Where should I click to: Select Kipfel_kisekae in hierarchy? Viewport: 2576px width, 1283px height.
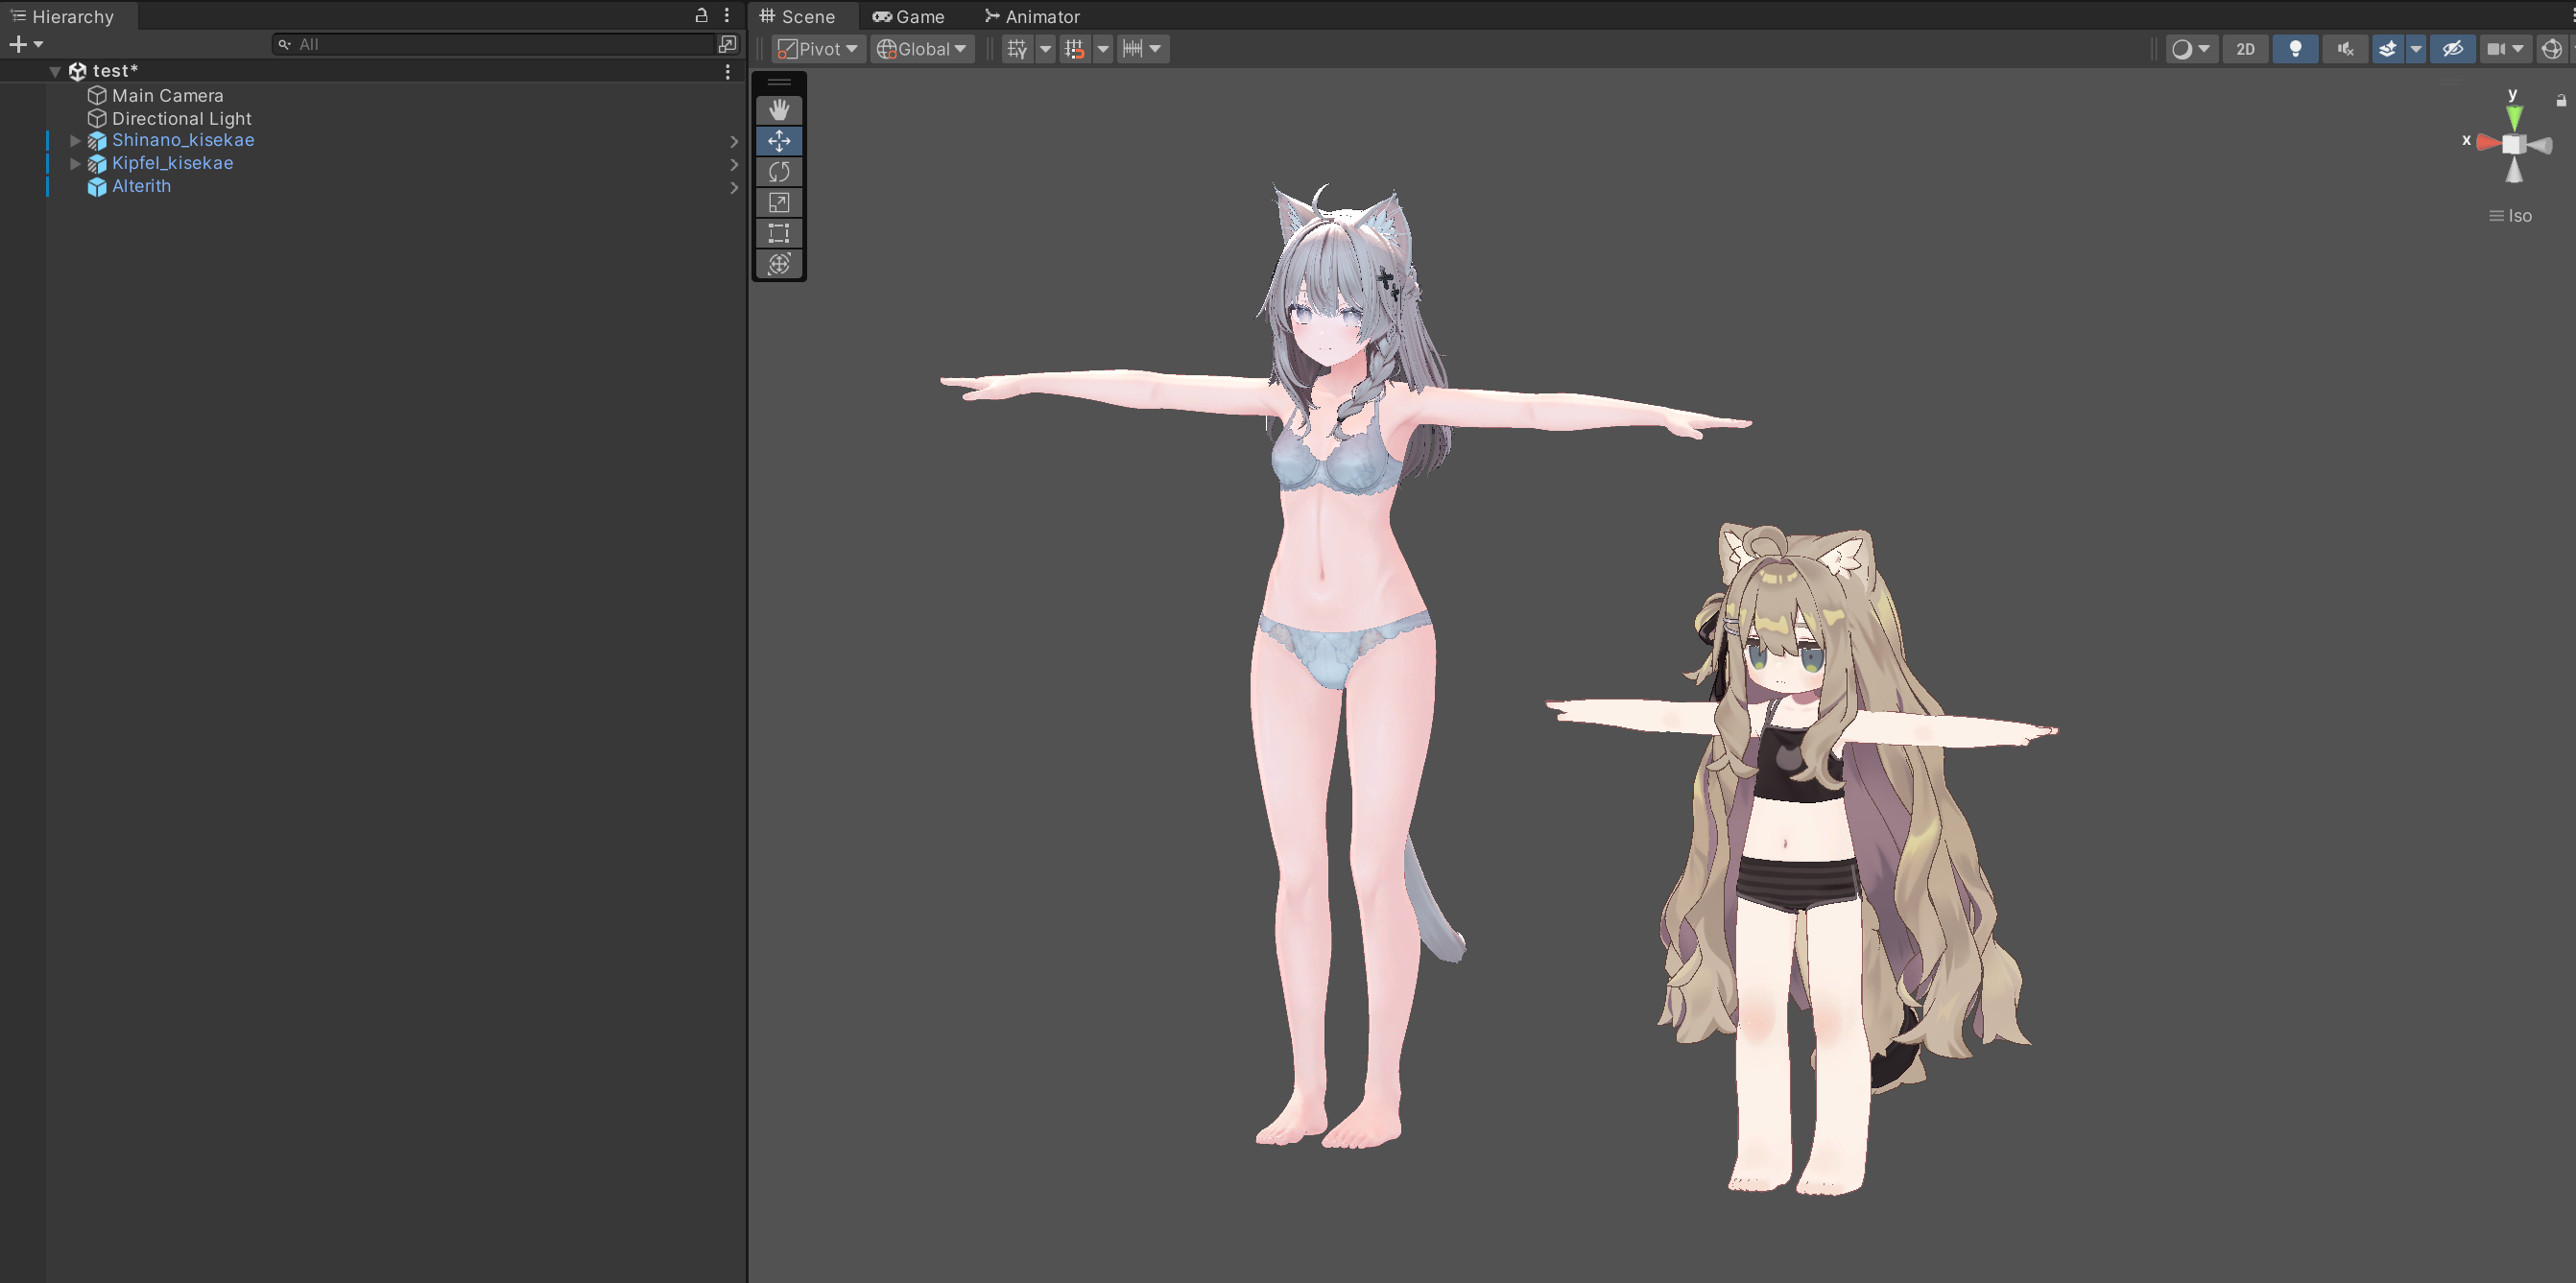(172, 163)
